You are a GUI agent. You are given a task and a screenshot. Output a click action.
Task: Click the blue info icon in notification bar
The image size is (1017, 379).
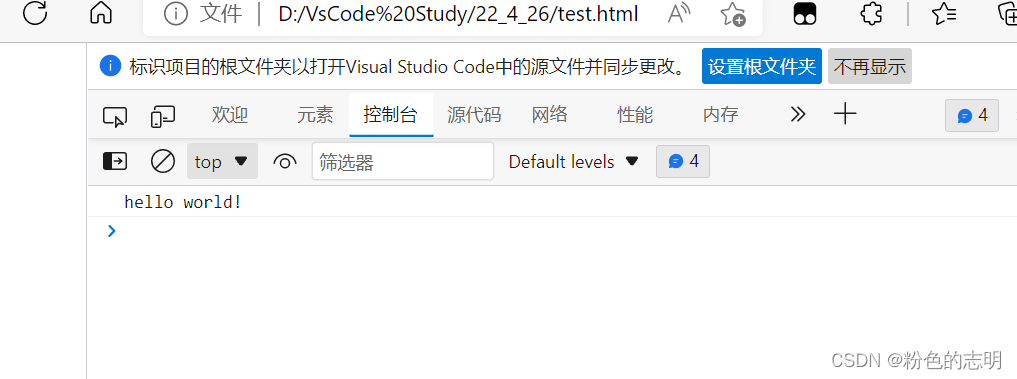point(110,66)
